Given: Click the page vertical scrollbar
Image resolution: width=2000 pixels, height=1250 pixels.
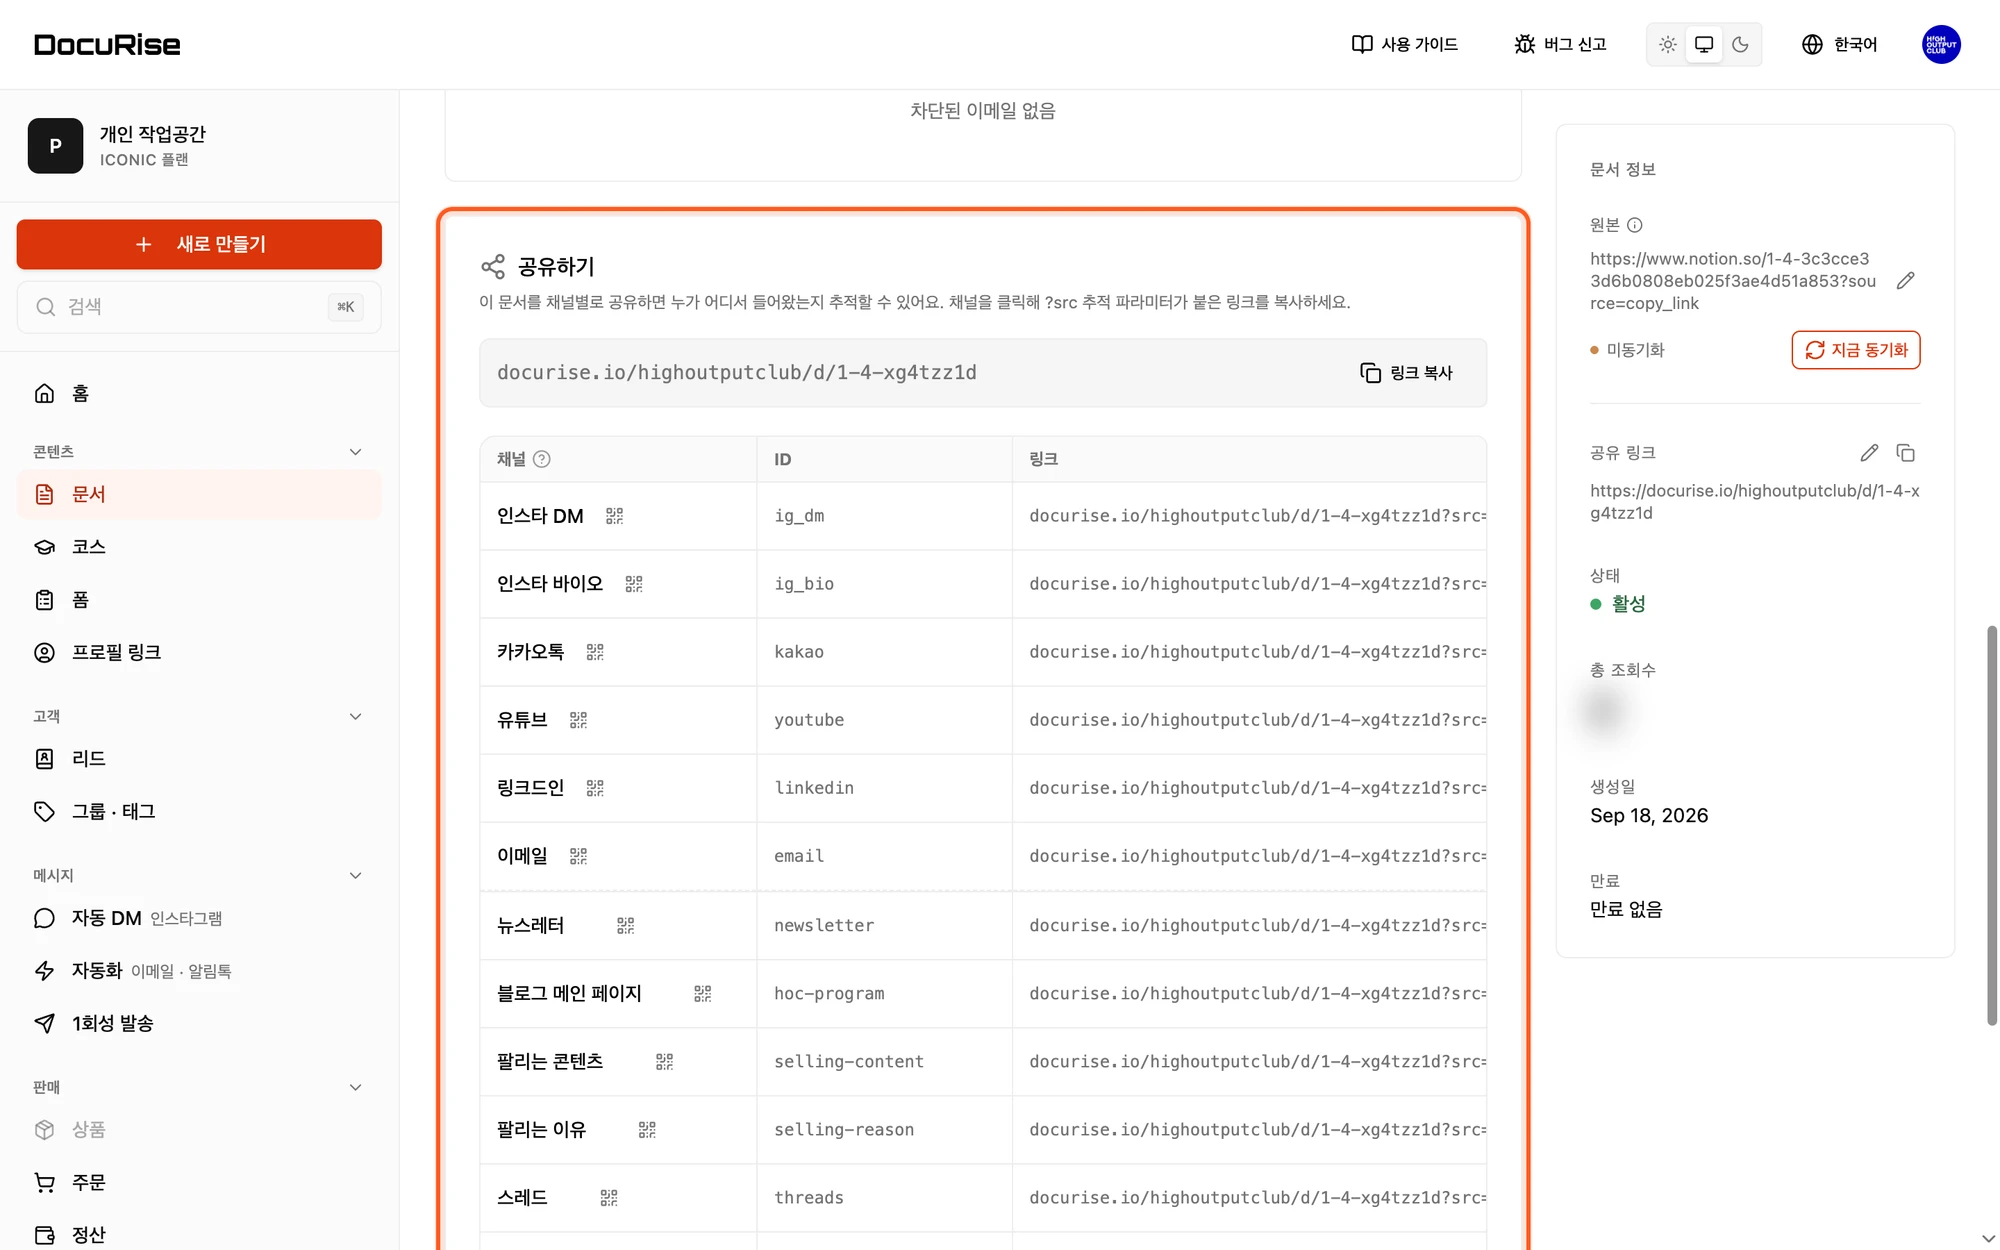Looking at the screenshot, I should tap(1991, 825).
